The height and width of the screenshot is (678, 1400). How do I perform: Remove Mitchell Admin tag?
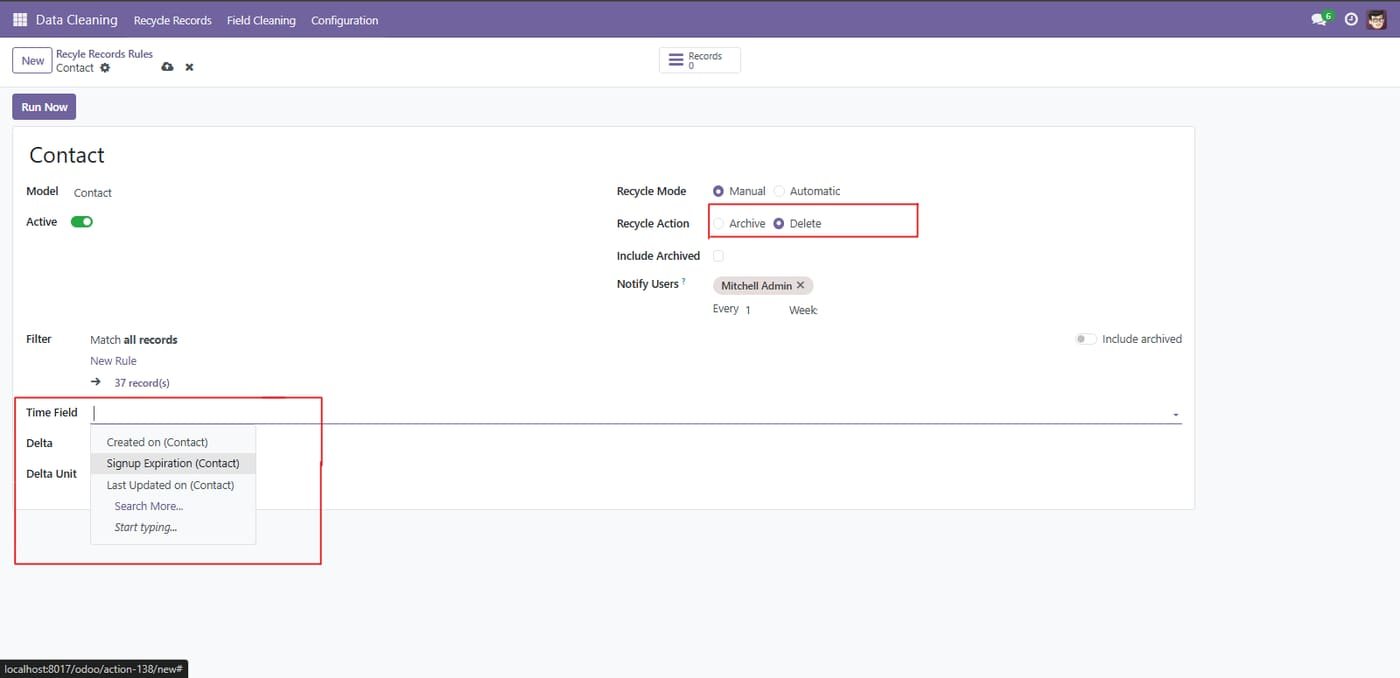[x=800, y=285]
